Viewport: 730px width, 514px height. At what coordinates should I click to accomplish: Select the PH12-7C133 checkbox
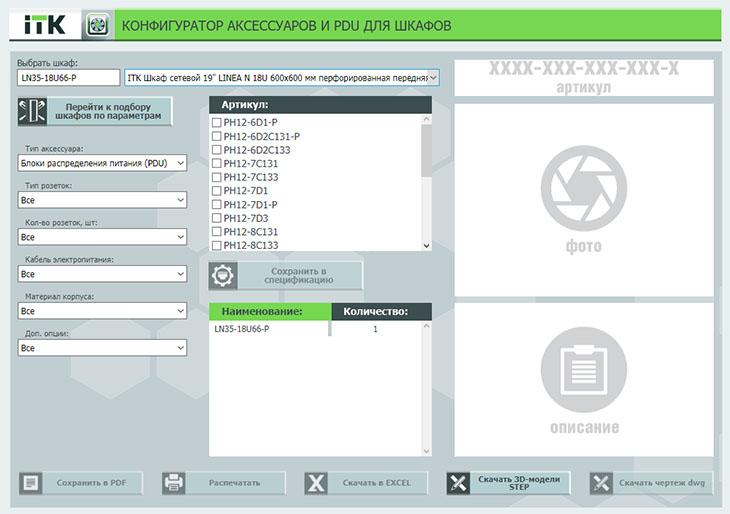(216, 177)
